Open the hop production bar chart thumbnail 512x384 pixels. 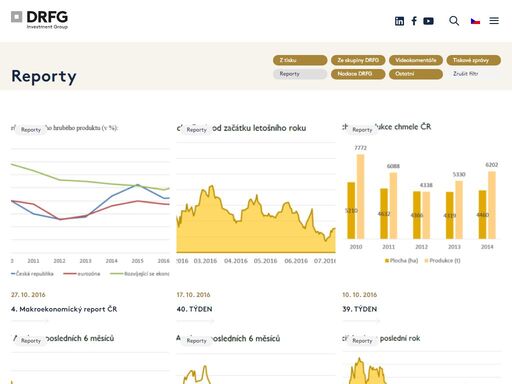[x=422, y=200]
